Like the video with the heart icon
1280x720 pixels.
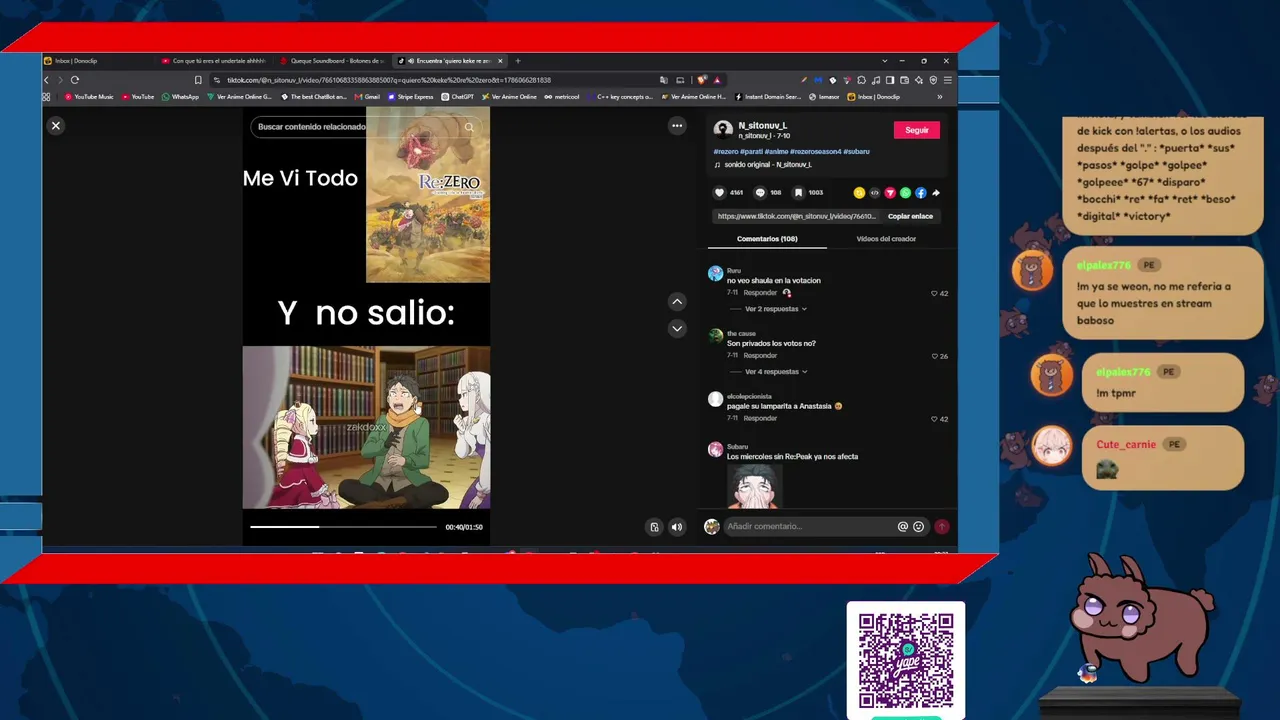(719, 192)
